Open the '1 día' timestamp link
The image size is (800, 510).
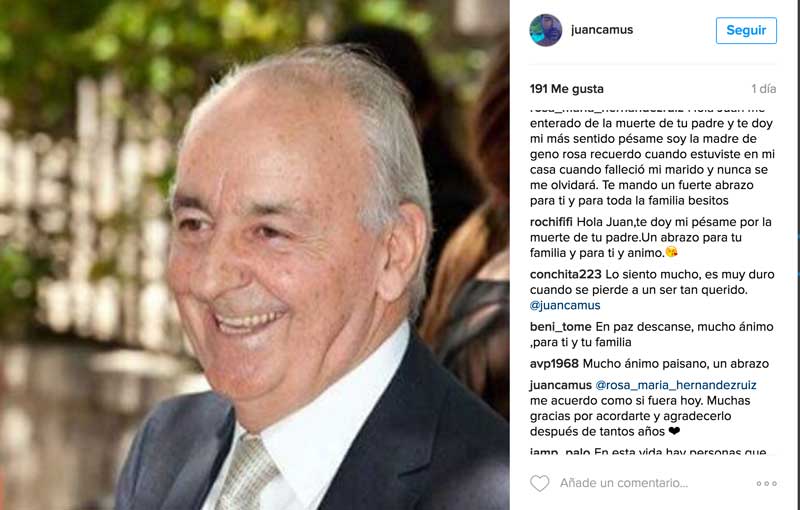pos(764,89)
